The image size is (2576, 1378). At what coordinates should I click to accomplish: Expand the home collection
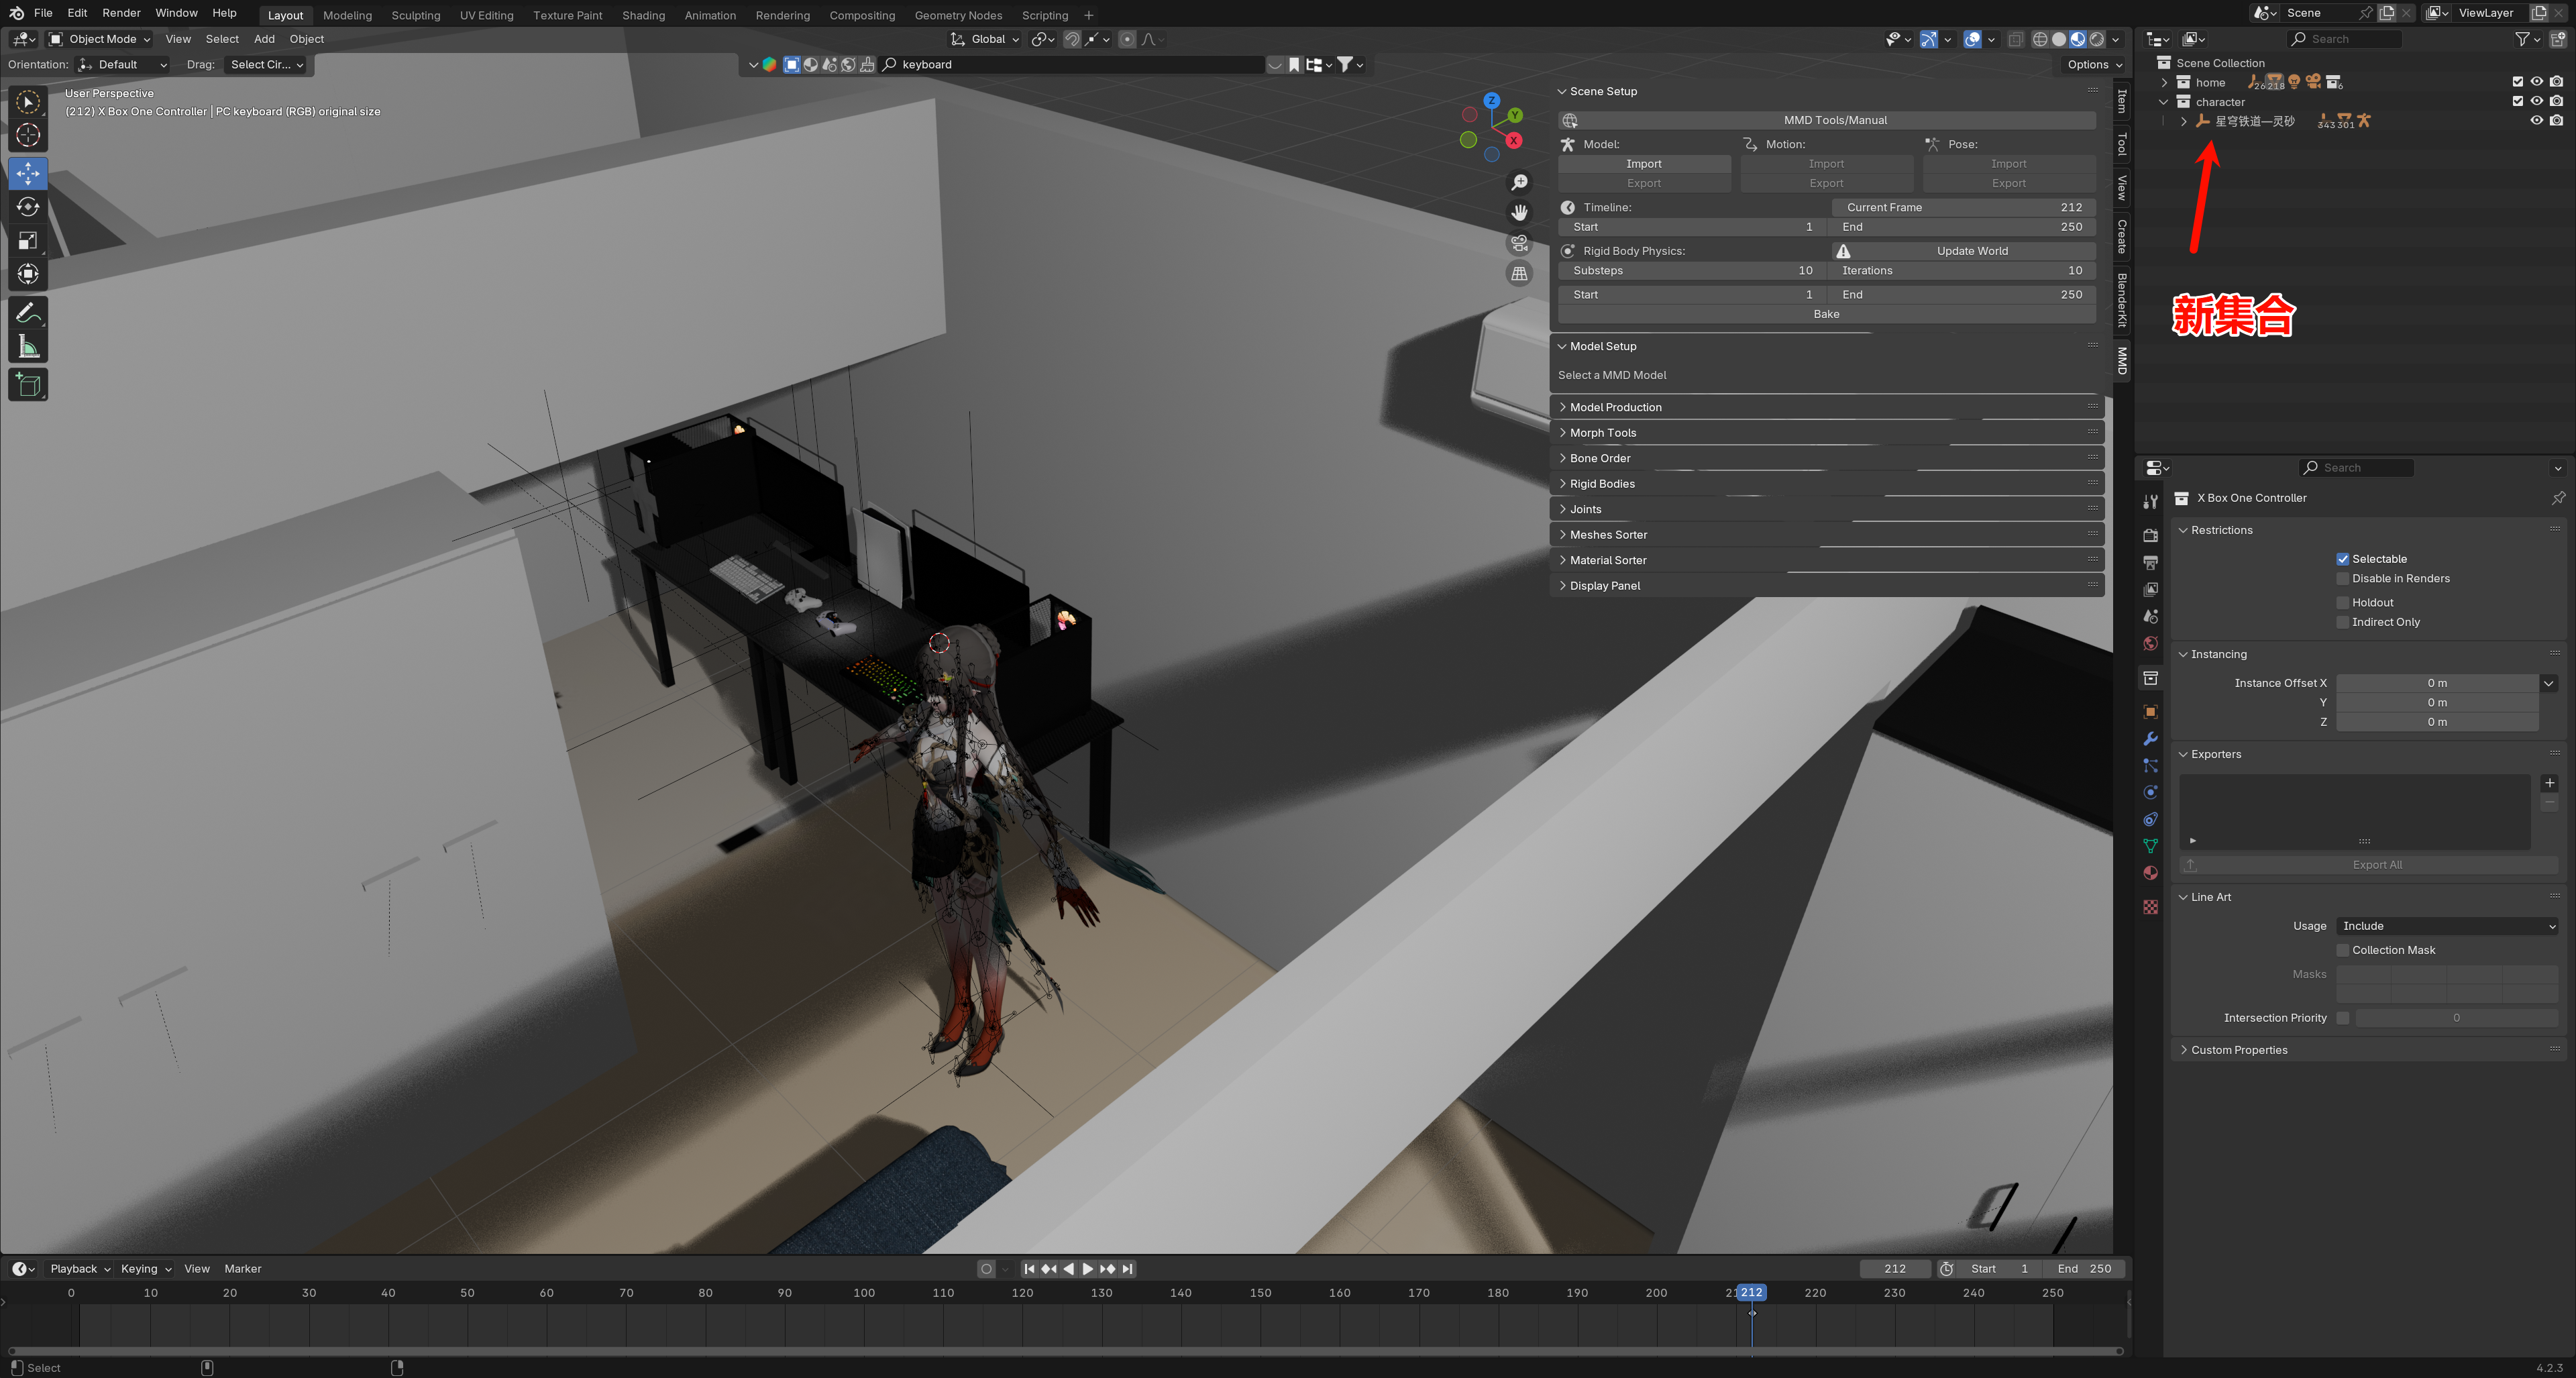[2164, 82]
